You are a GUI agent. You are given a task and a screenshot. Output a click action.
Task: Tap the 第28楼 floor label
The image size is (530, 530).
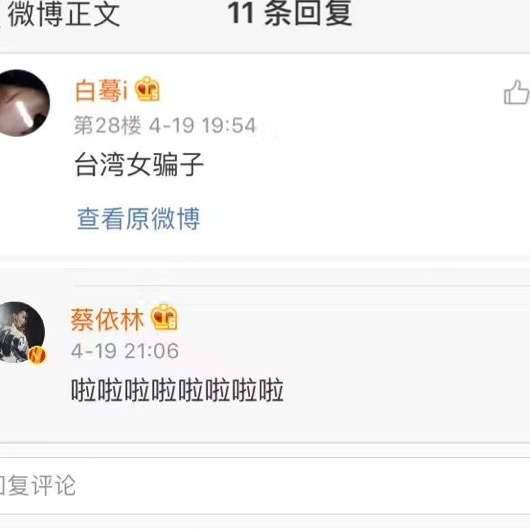(107, 125)
